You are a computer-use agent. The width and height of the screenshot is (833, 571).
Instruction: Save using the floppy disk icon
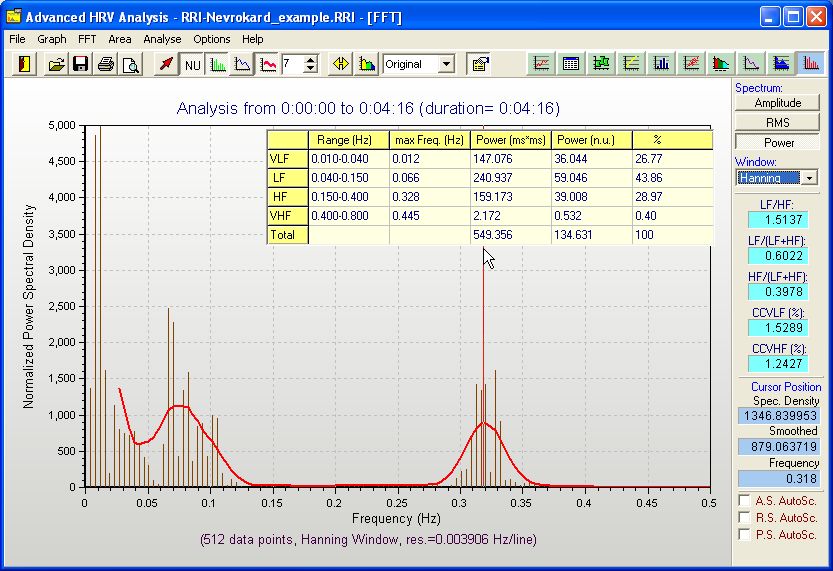81,64
